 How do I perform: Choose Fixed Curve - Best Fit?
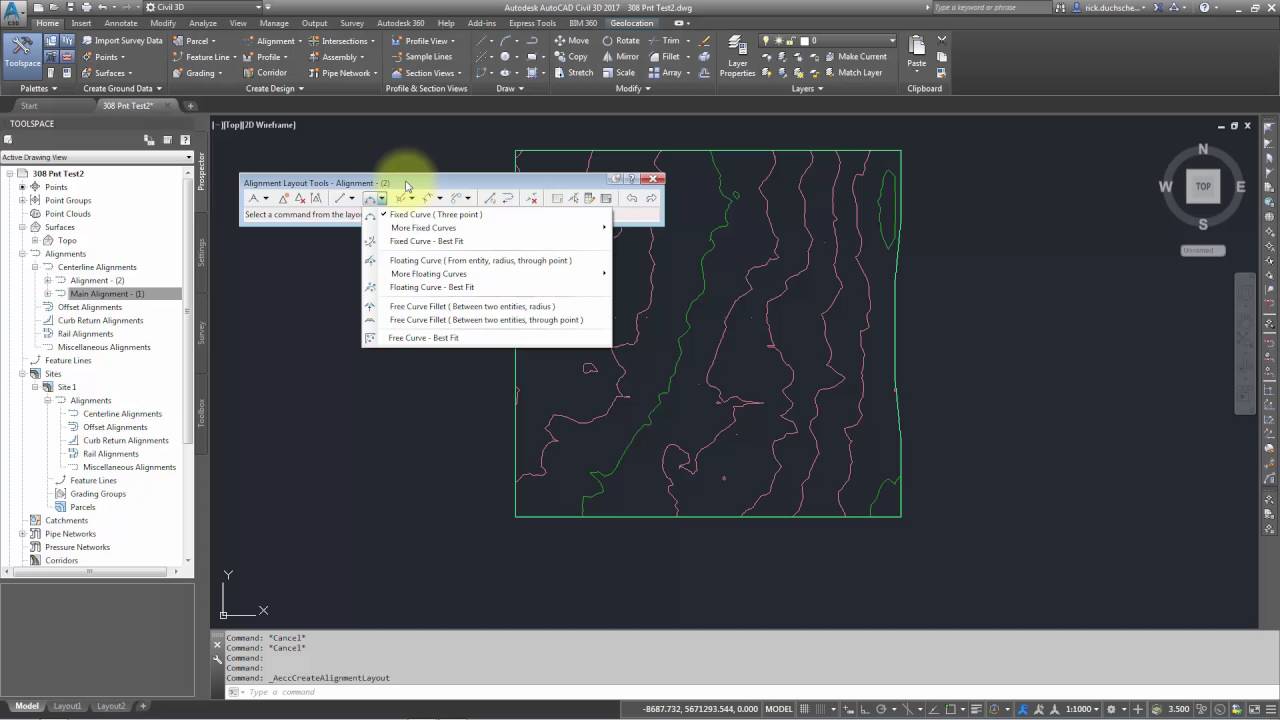pos(487,241)
